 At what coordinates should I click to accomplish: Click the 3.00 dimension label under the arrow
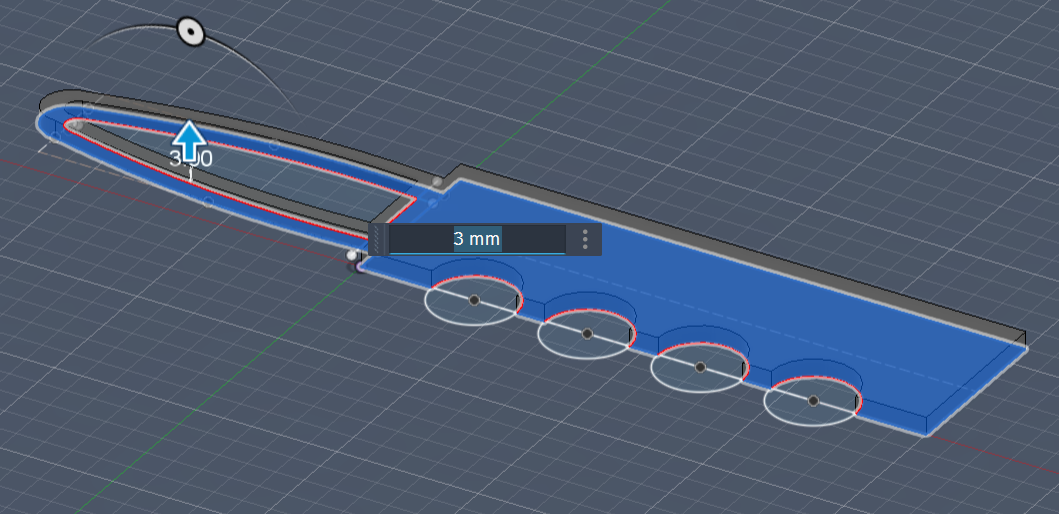click(x=190, y=159)
